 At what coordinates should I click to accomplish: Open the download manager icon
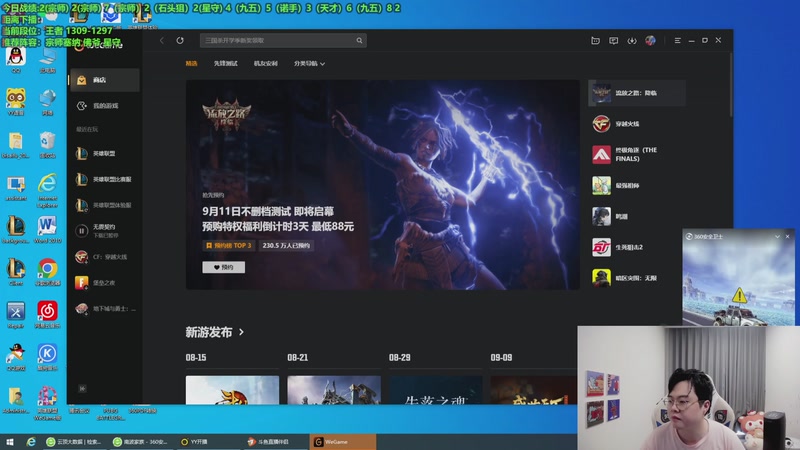coord(632,40)
